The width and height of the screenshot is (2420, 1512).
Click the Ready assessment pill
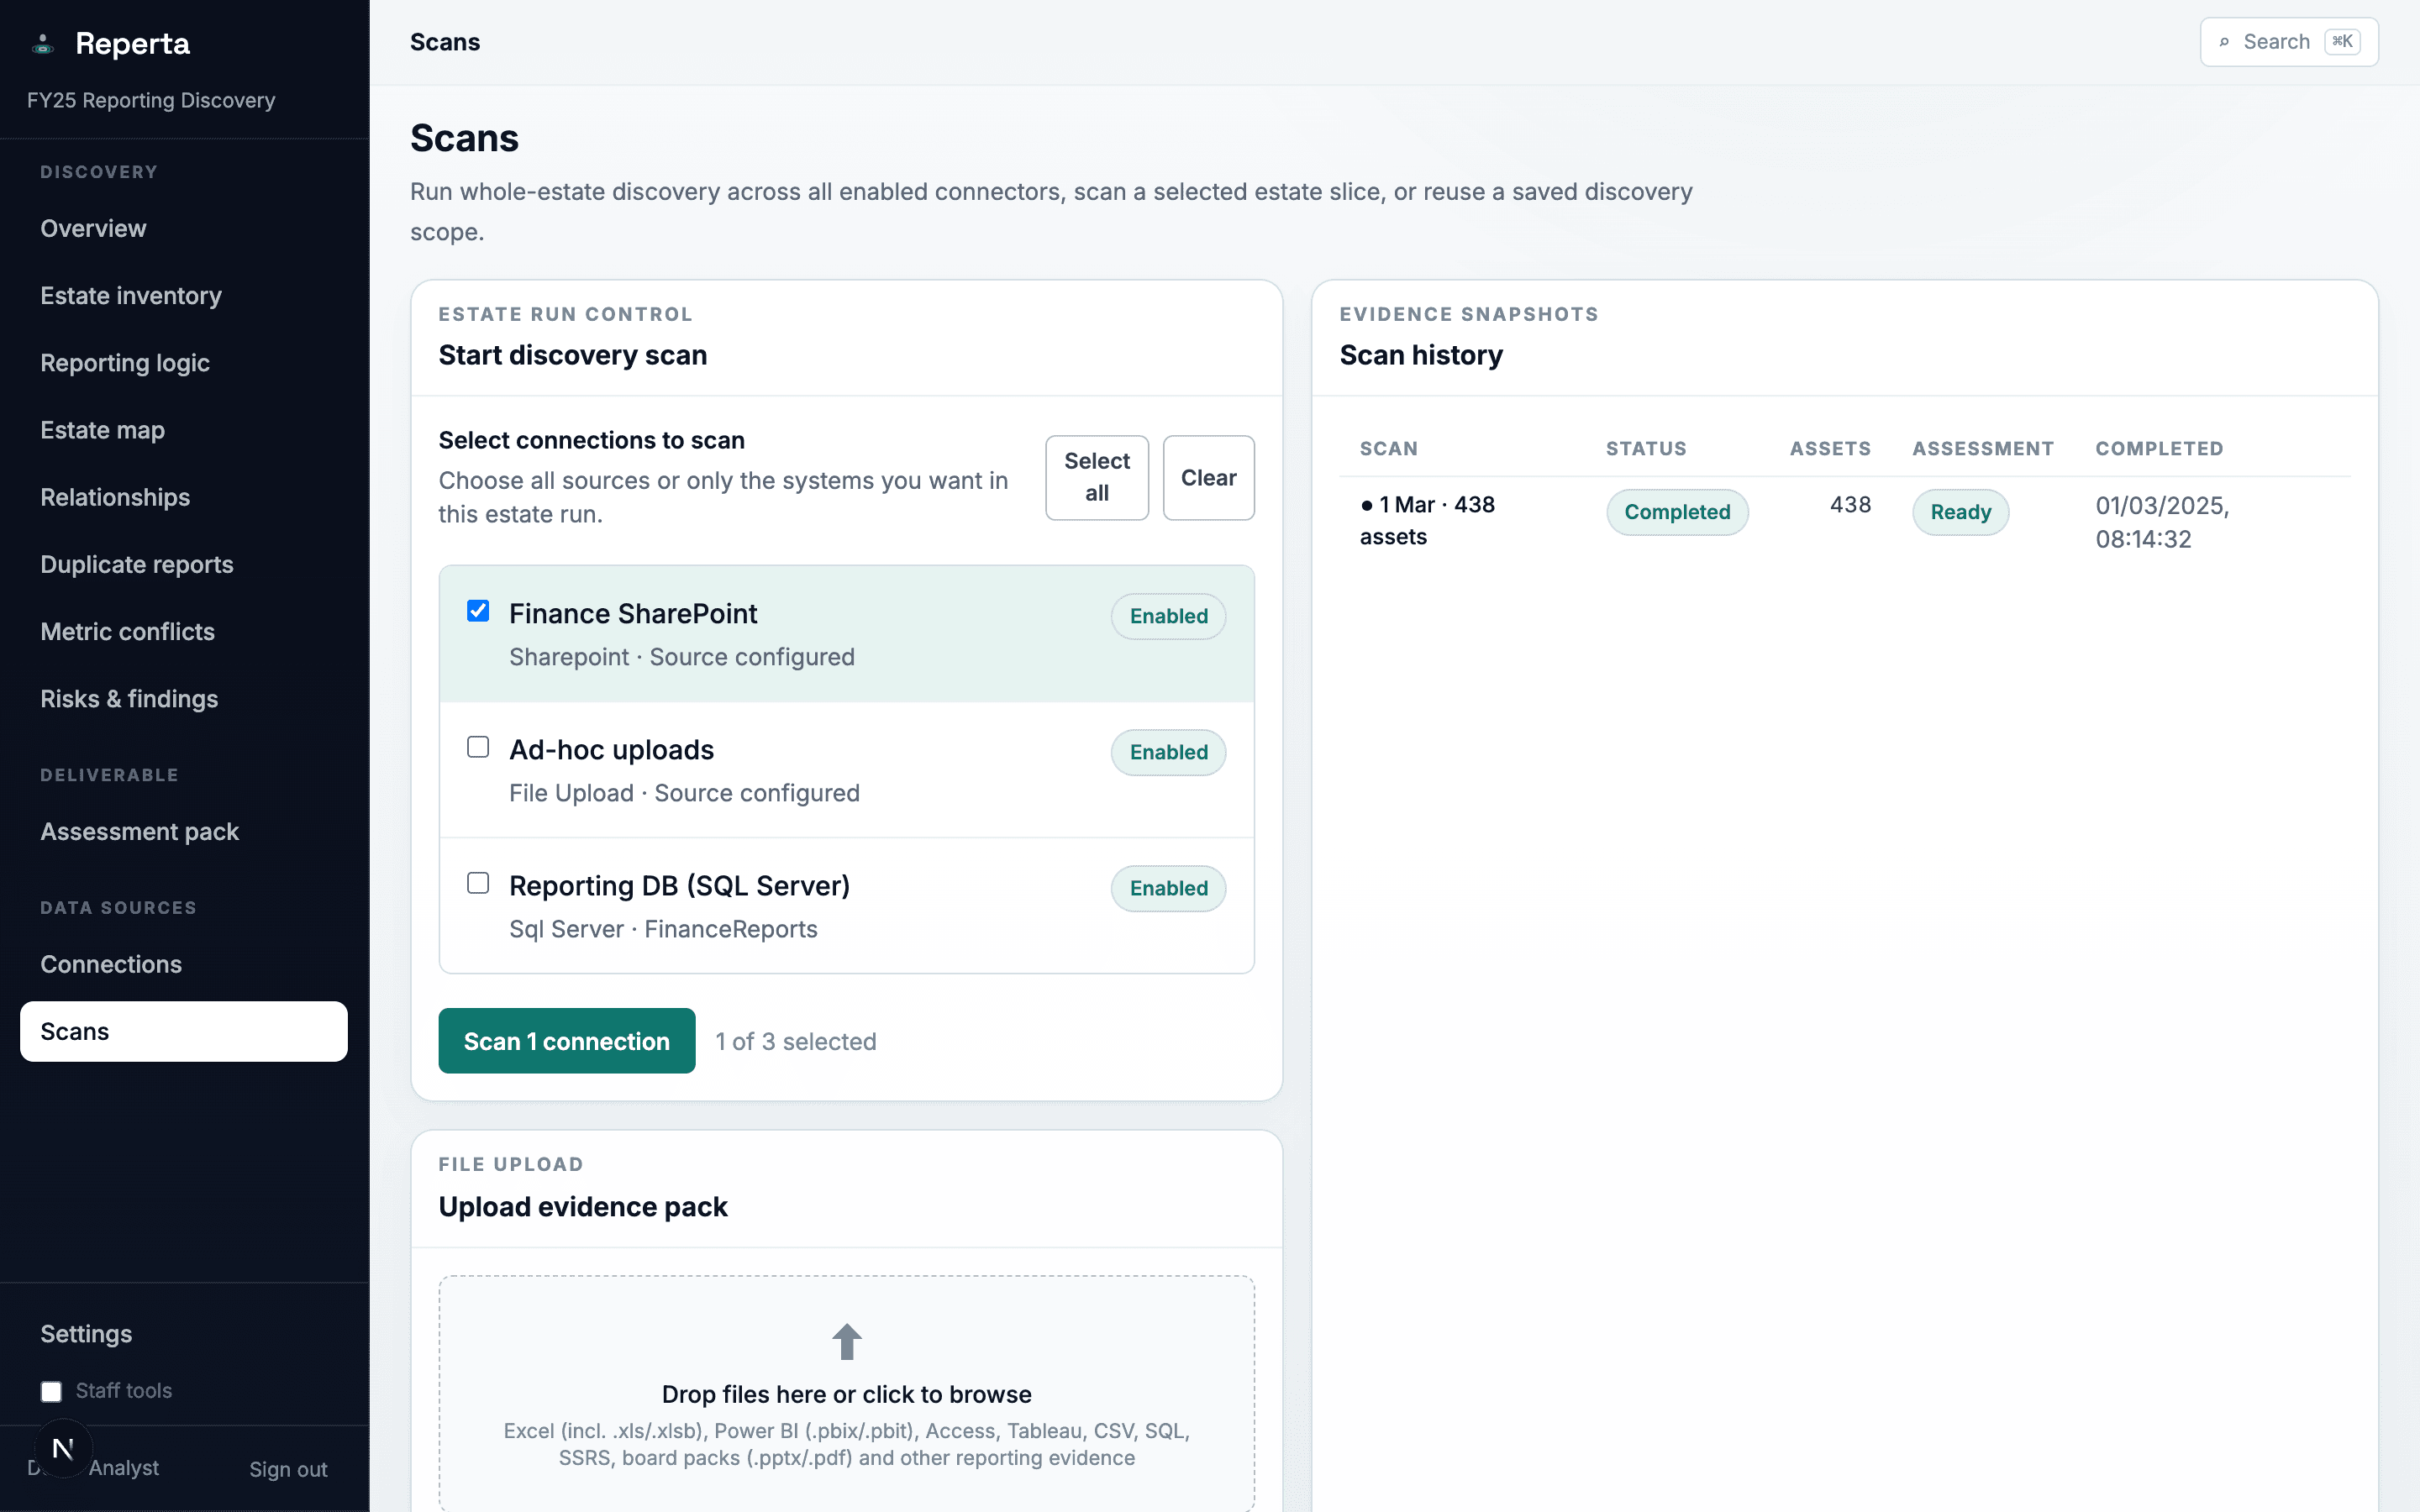tap(1960, 512)
